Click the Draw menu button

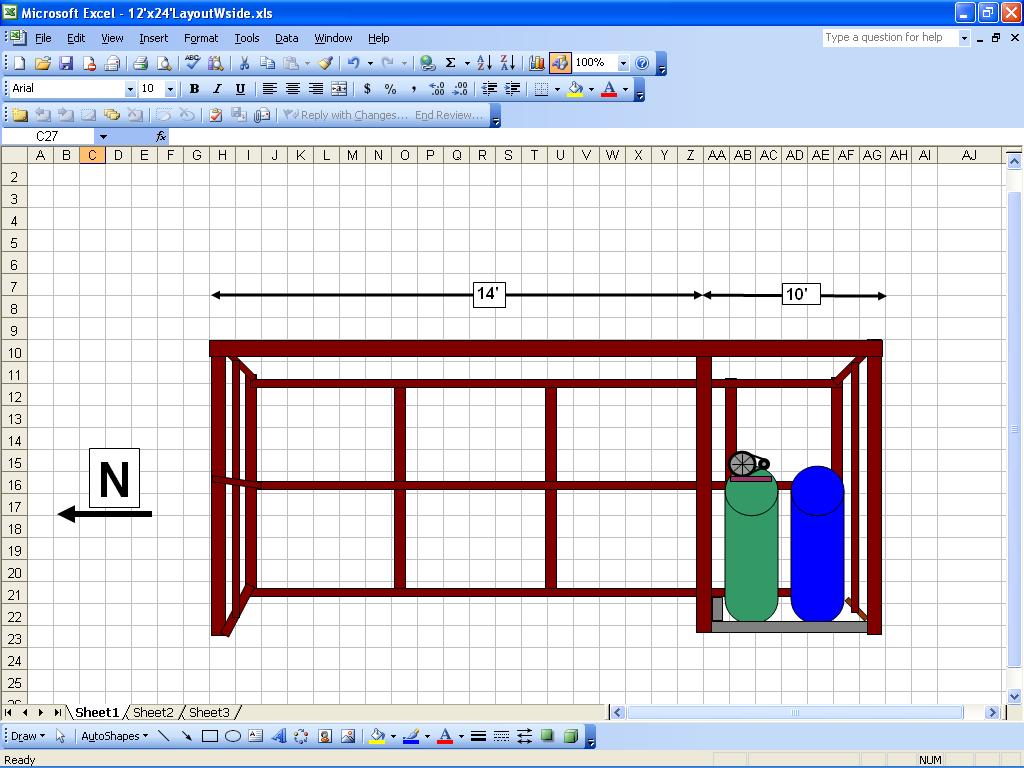click(x=27, y=736)
